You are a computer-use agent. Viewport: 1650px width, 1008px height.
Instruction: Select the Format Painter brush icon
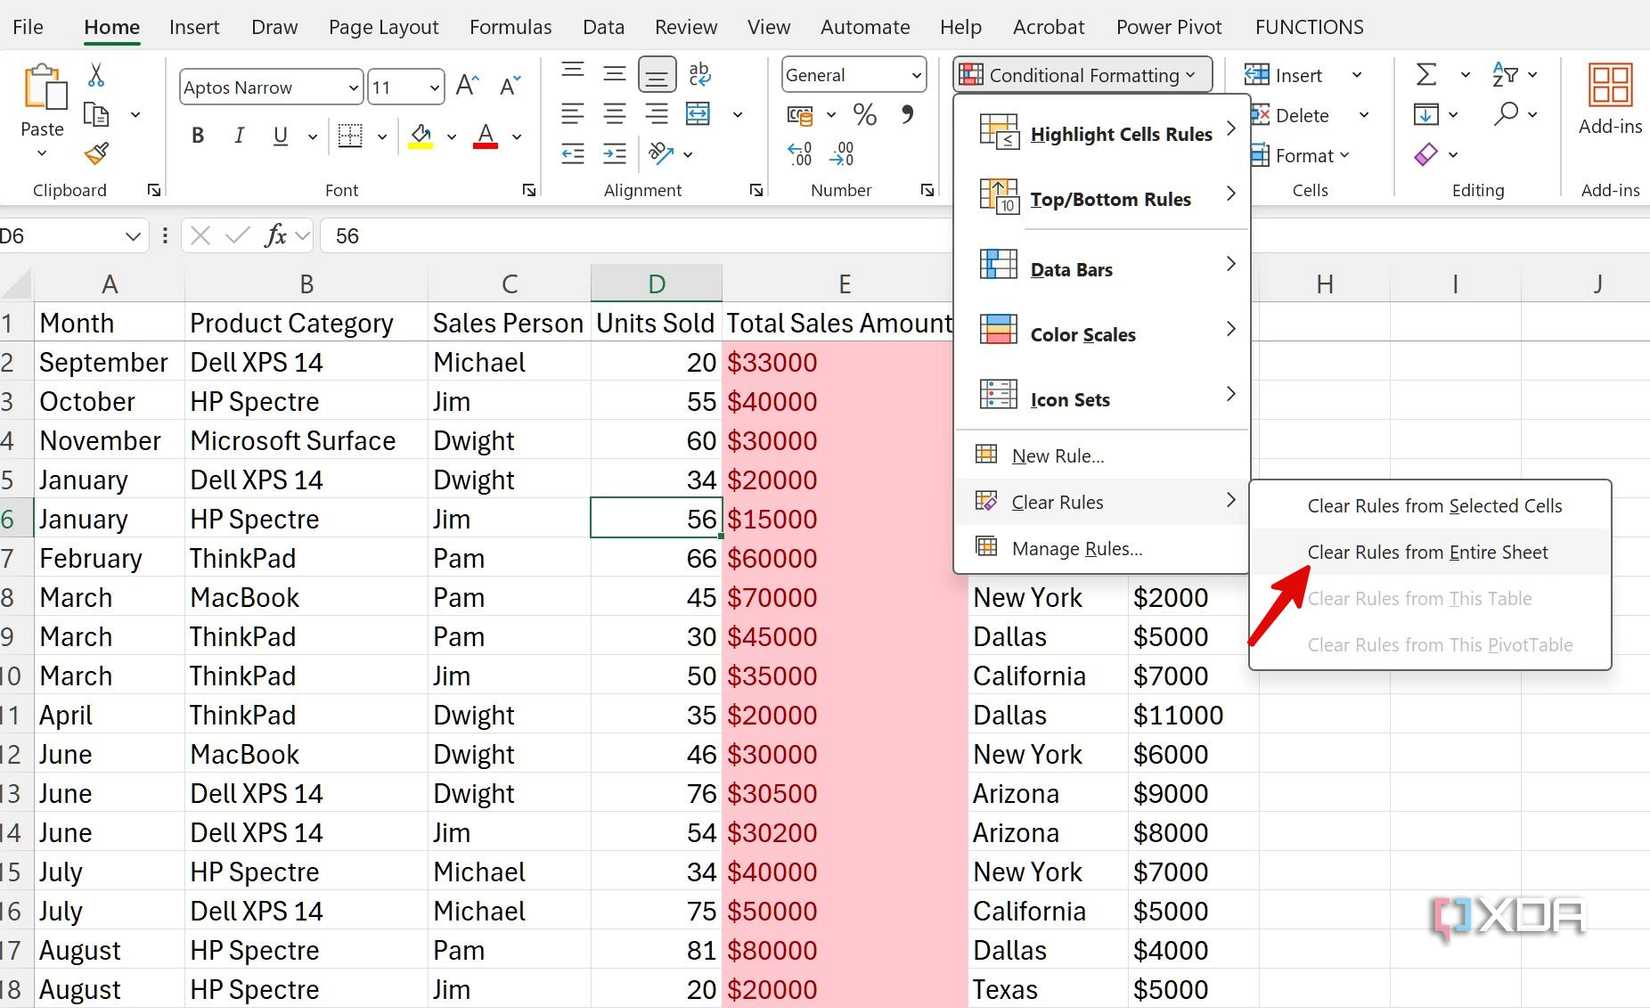point(96,155)
